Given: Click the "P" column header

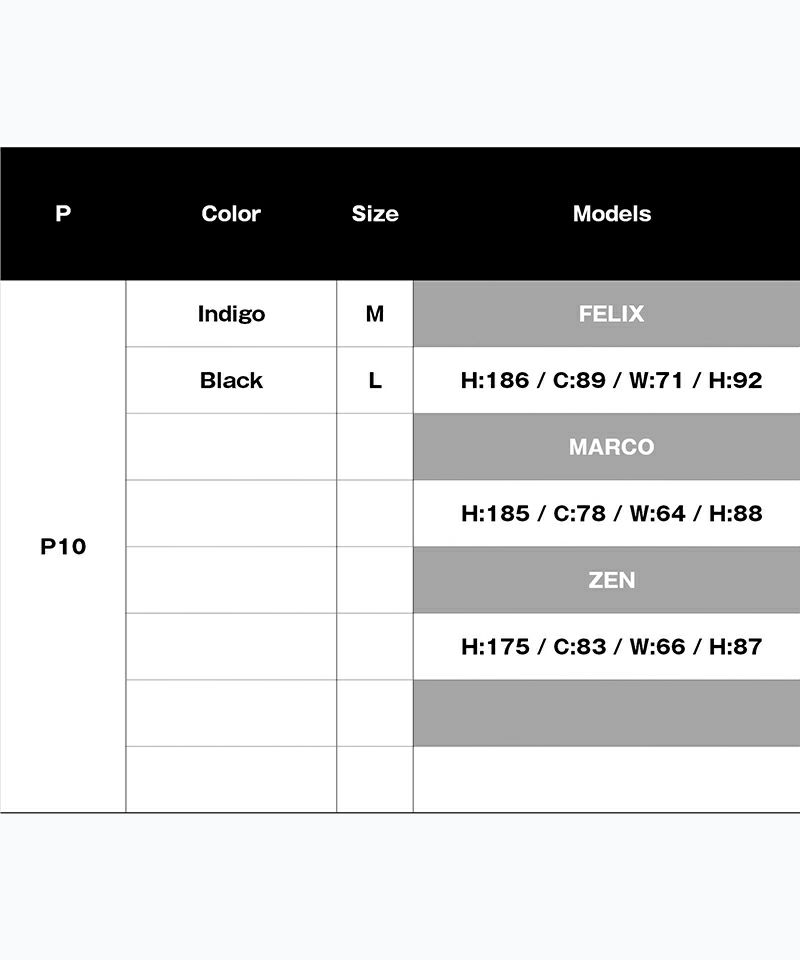Looking at the screenshot, I should (x=63, y=214).
